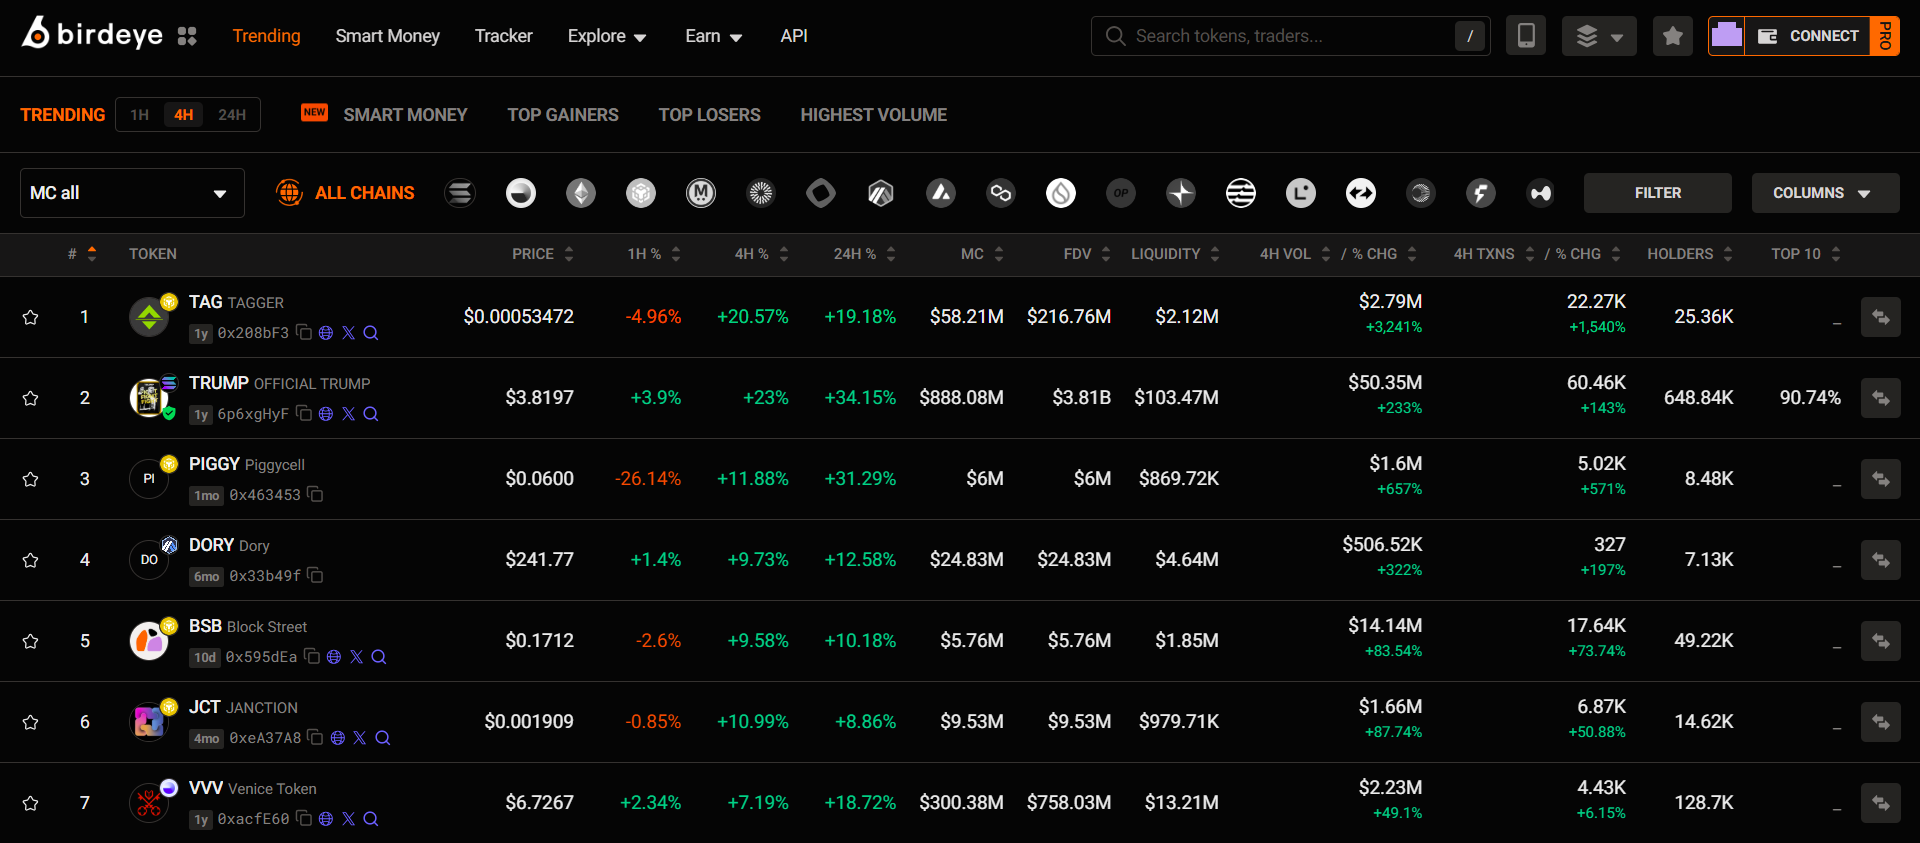Image resolution: width=1920 pixels, height=843 pixels.
Task: Open TRUMP X (Twitter) link icon
Action: [x=348, y=413]
